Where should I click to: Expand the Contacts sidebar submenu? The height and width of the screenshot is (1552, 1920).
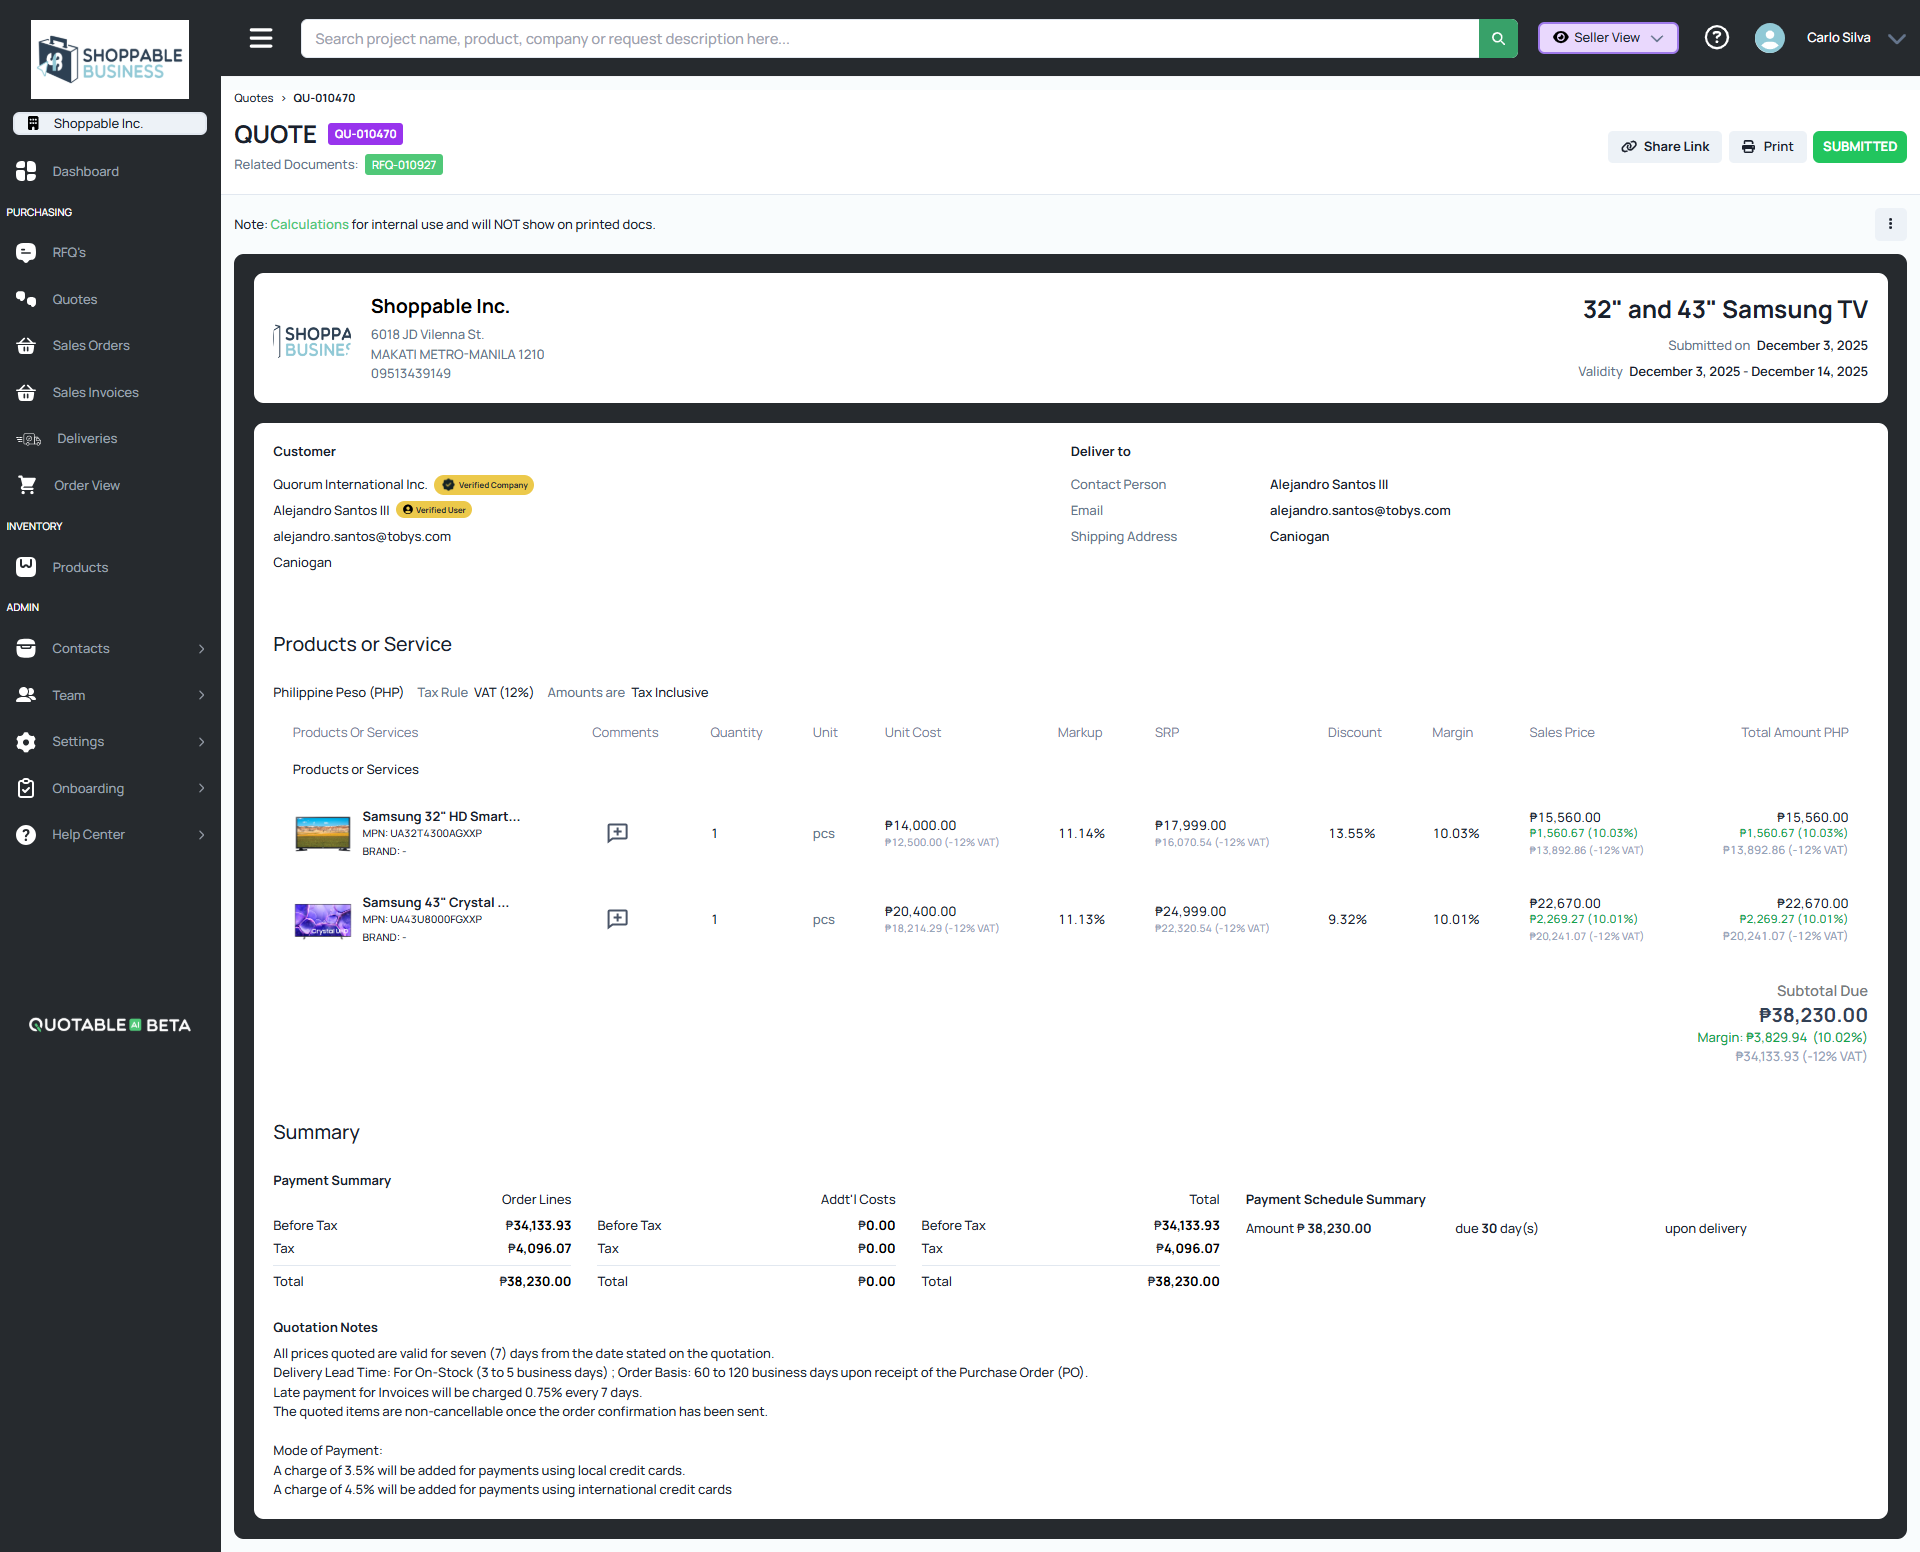tap(201, 649)
